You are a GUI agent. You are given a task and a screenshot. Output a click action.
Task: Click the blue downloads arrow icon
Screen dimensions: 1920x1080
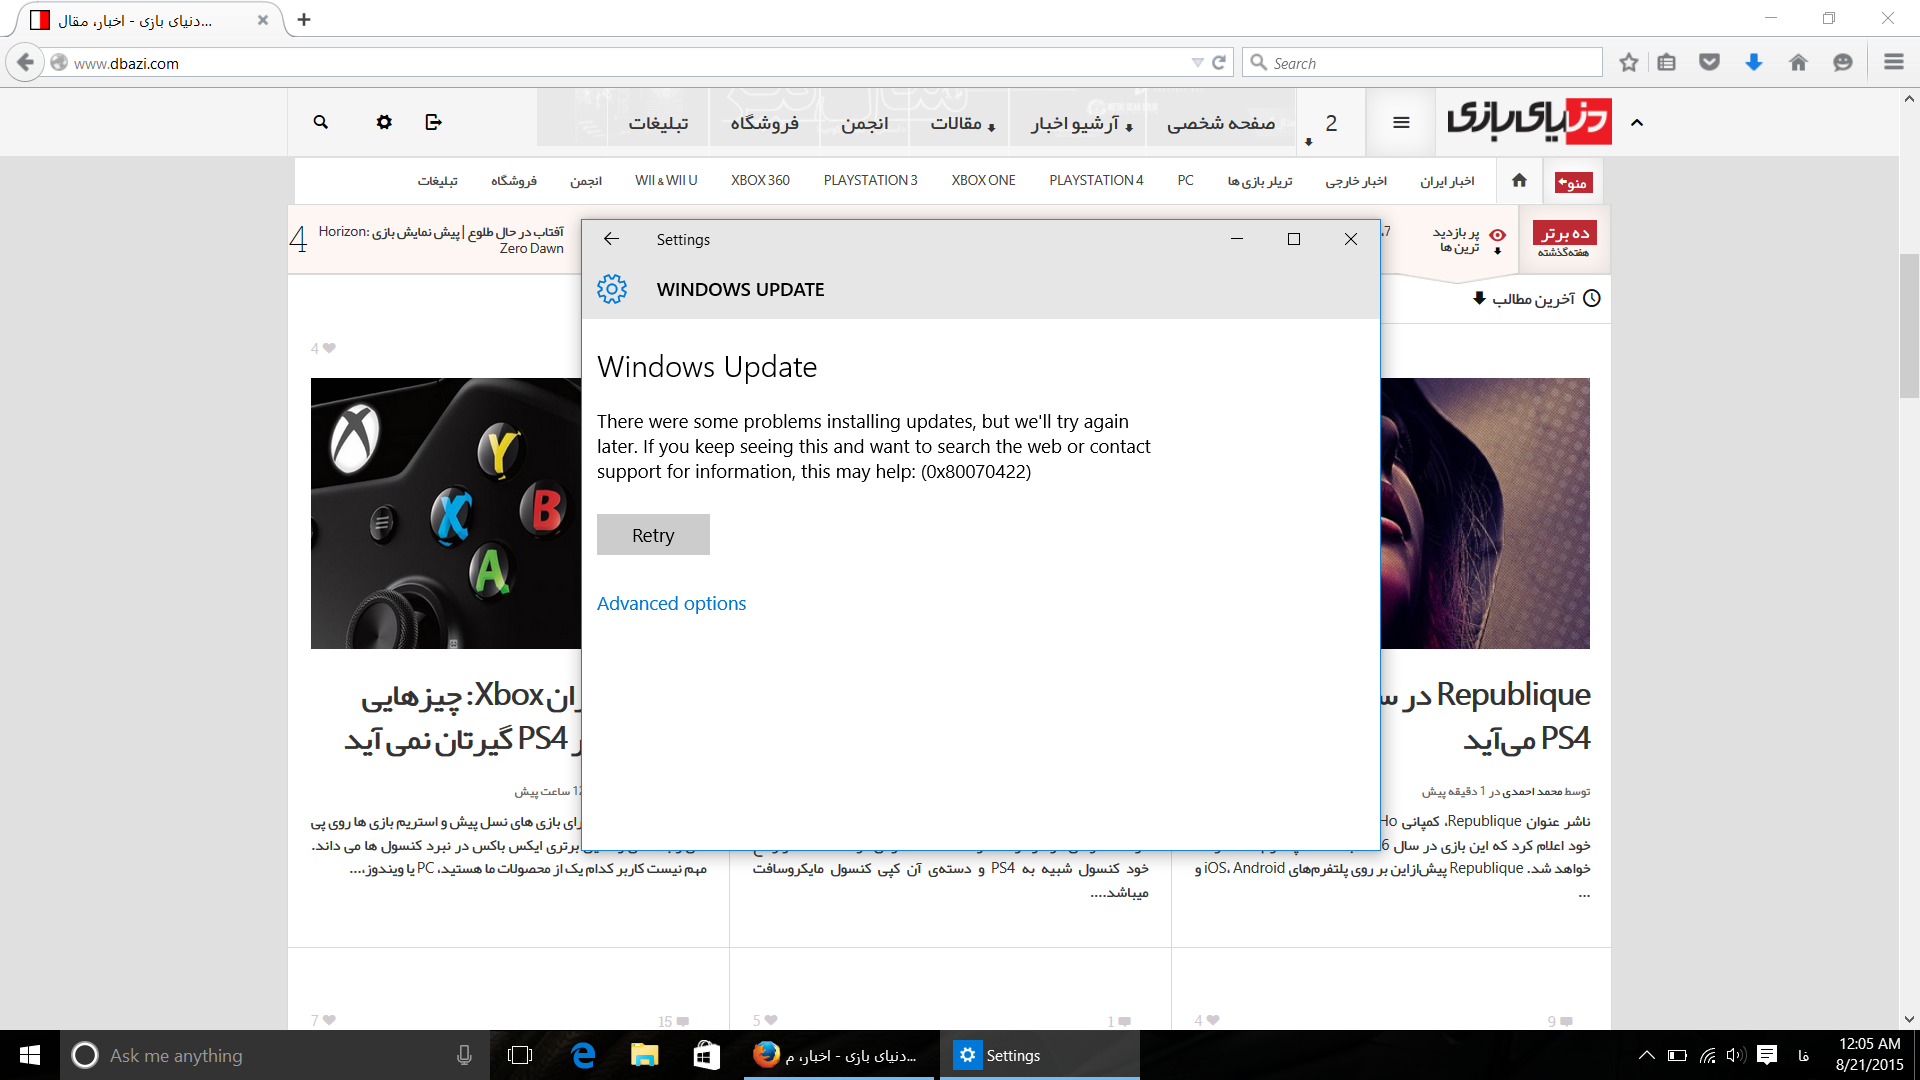coord(1754,63)
